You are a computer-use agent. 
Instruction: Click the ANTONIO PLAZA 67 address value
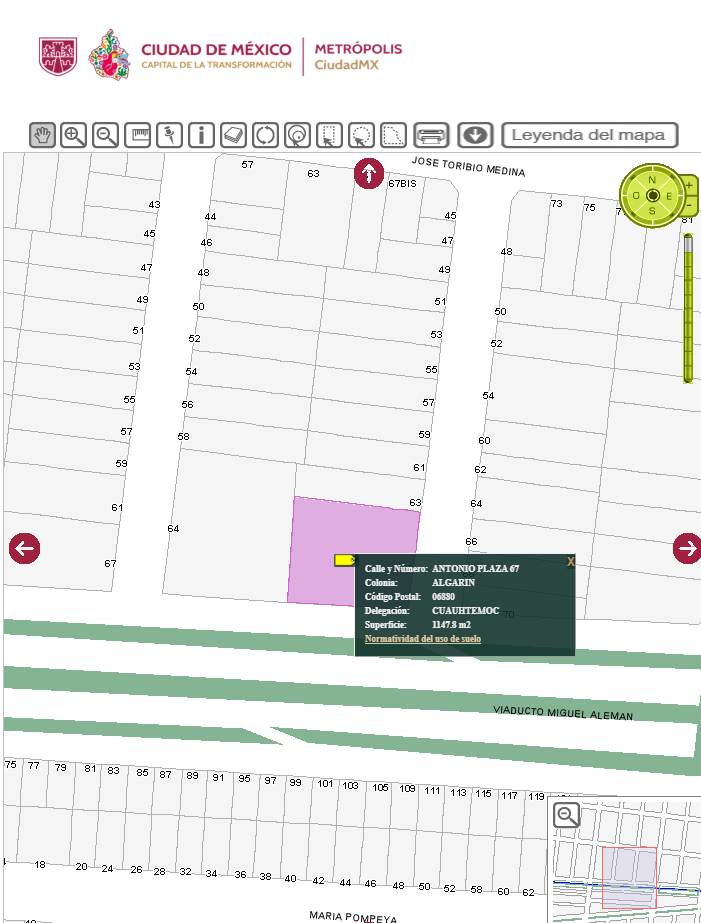coord(476,569)
